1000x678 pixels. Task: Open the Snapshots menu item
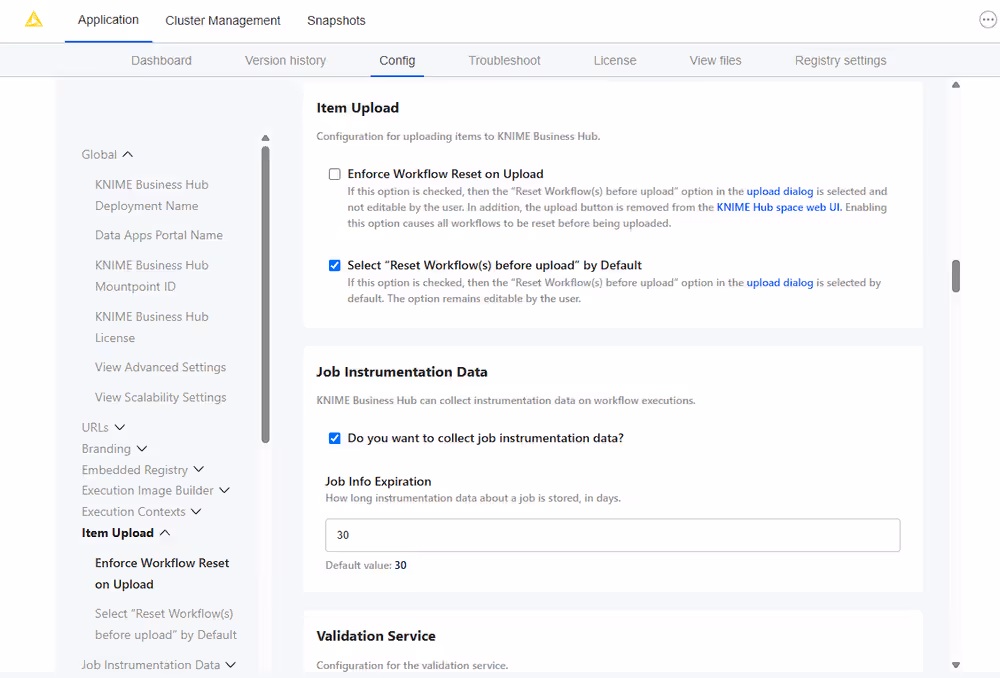[336, 20]
